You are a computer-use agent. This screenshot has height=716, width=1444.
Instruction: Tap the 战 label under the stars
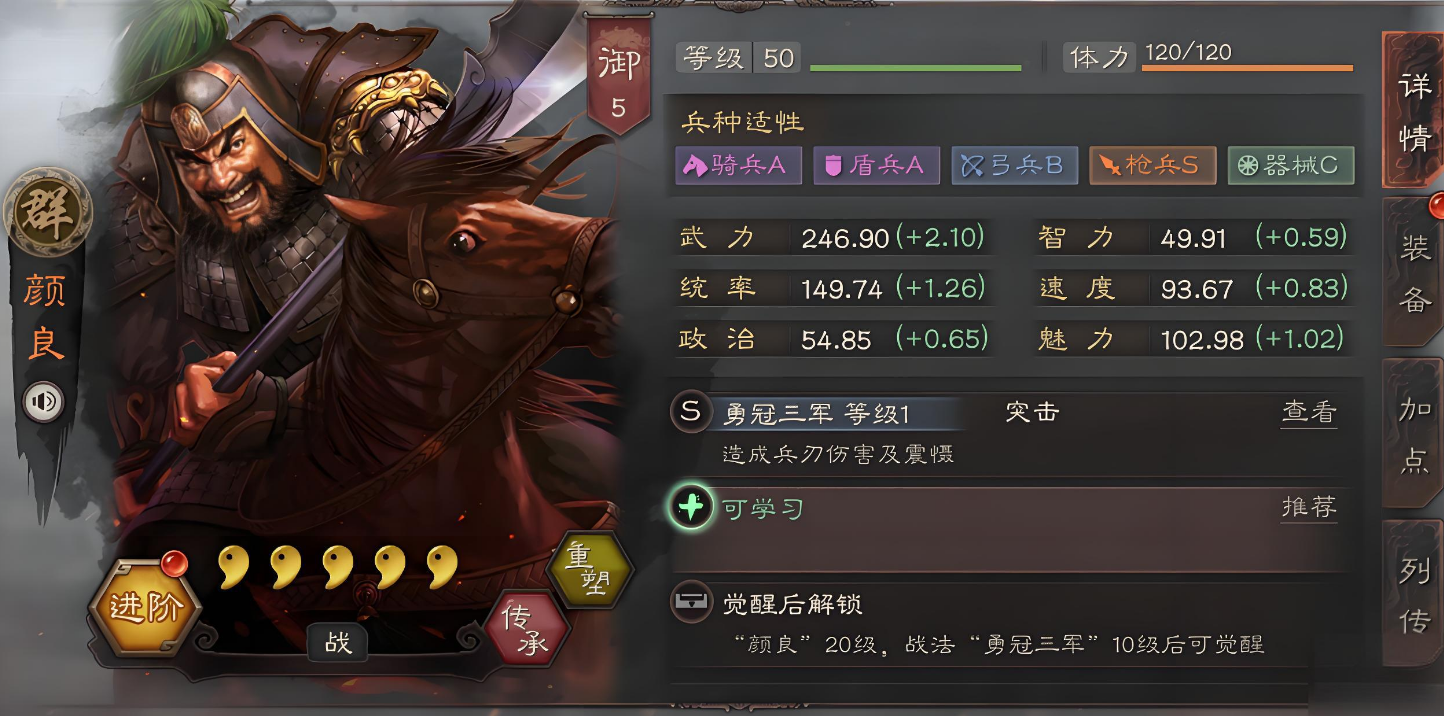tap(338, 642)
